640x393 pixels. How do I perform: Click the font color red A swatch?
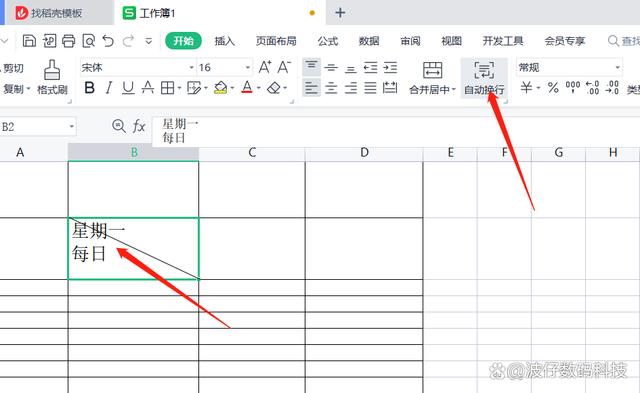247,87
